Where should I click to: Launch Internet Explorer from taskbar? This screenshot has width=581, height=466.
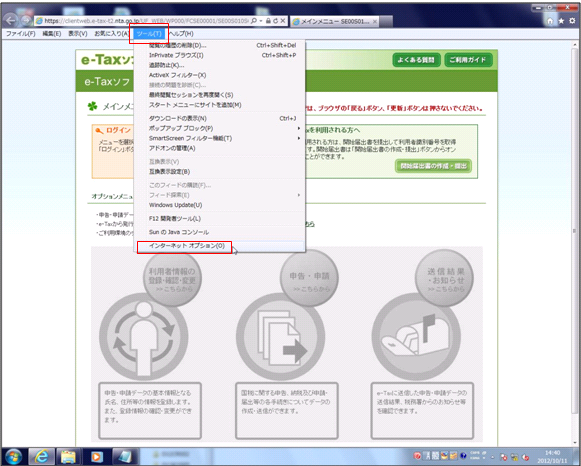pyautogui.click(x=41, y=456)
